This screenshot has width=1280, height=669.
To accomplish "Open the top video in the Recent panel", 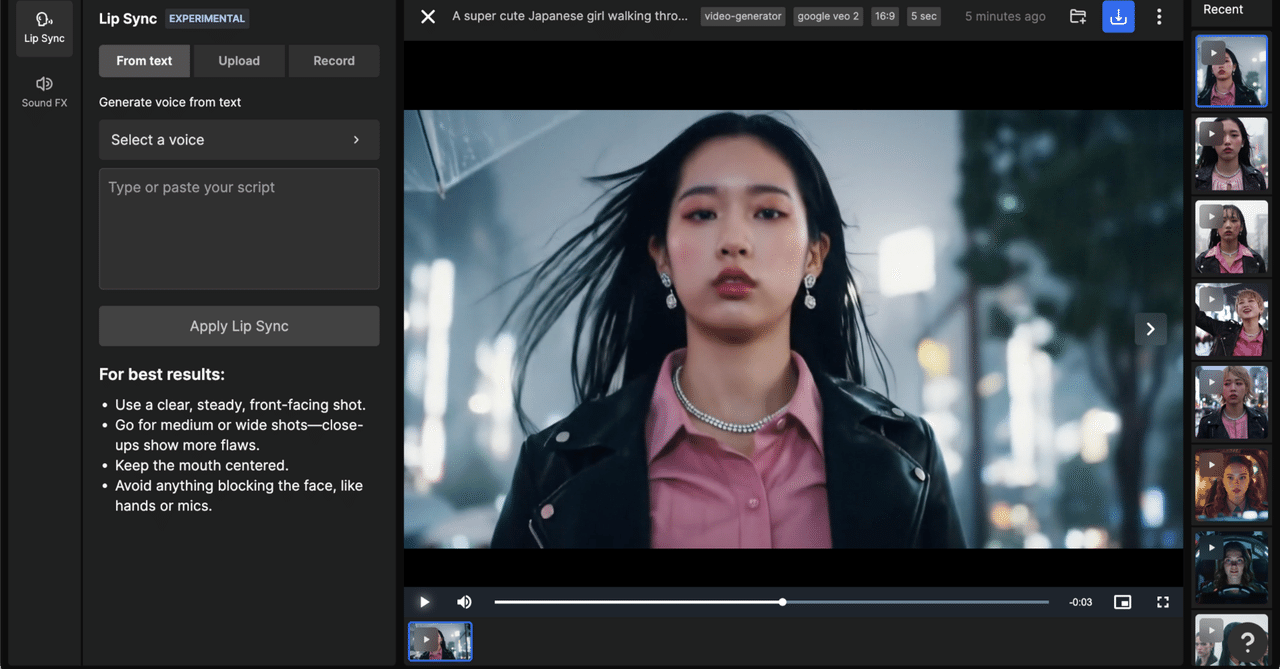I will click(1231, 70).
